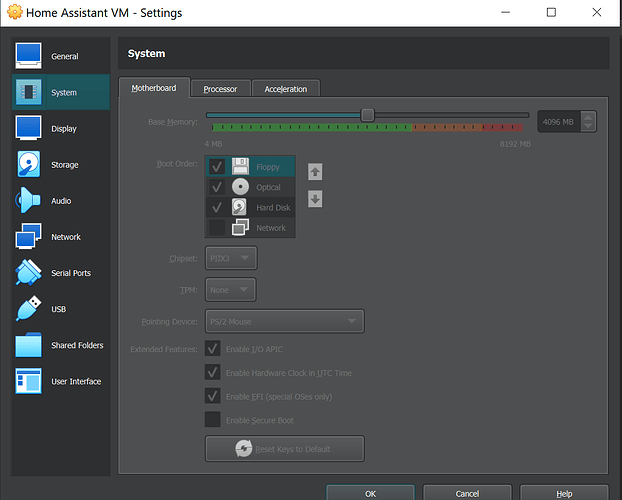The image size is (622, 500).
Task: Select the Shared Folders category label
Action: [x=77, y=345]
